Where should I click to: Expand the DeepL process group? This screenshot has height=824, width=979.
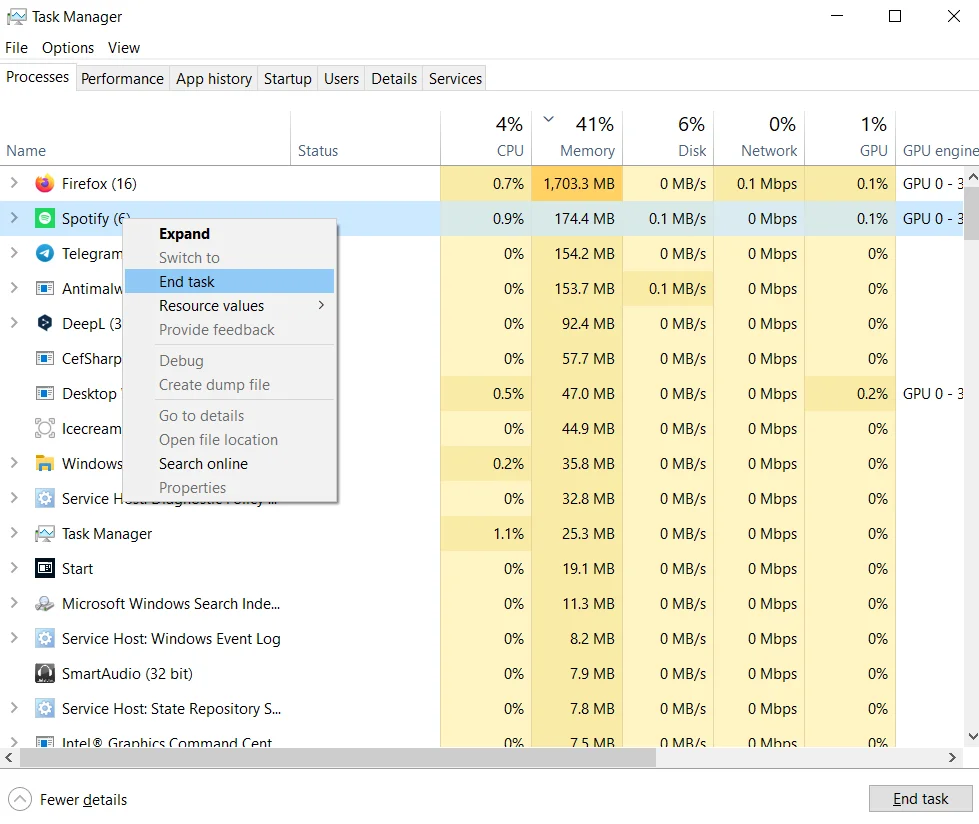point(14,323)
